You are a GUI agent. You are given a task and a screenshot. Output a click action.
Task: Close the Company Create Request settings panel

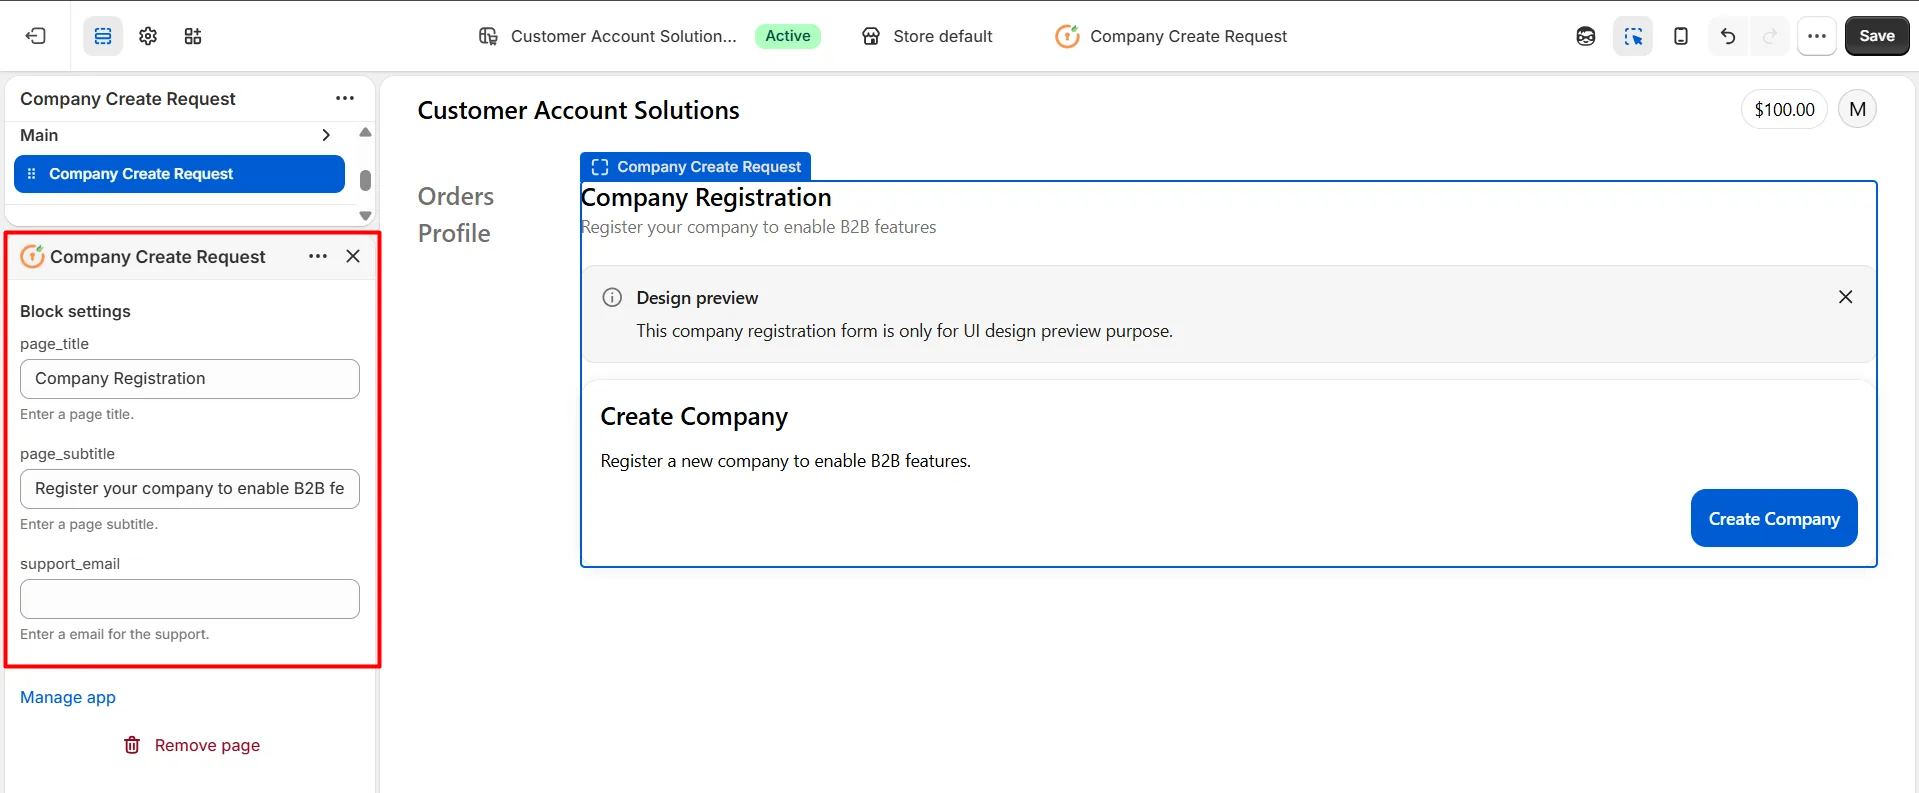click(x=353, y=256)
